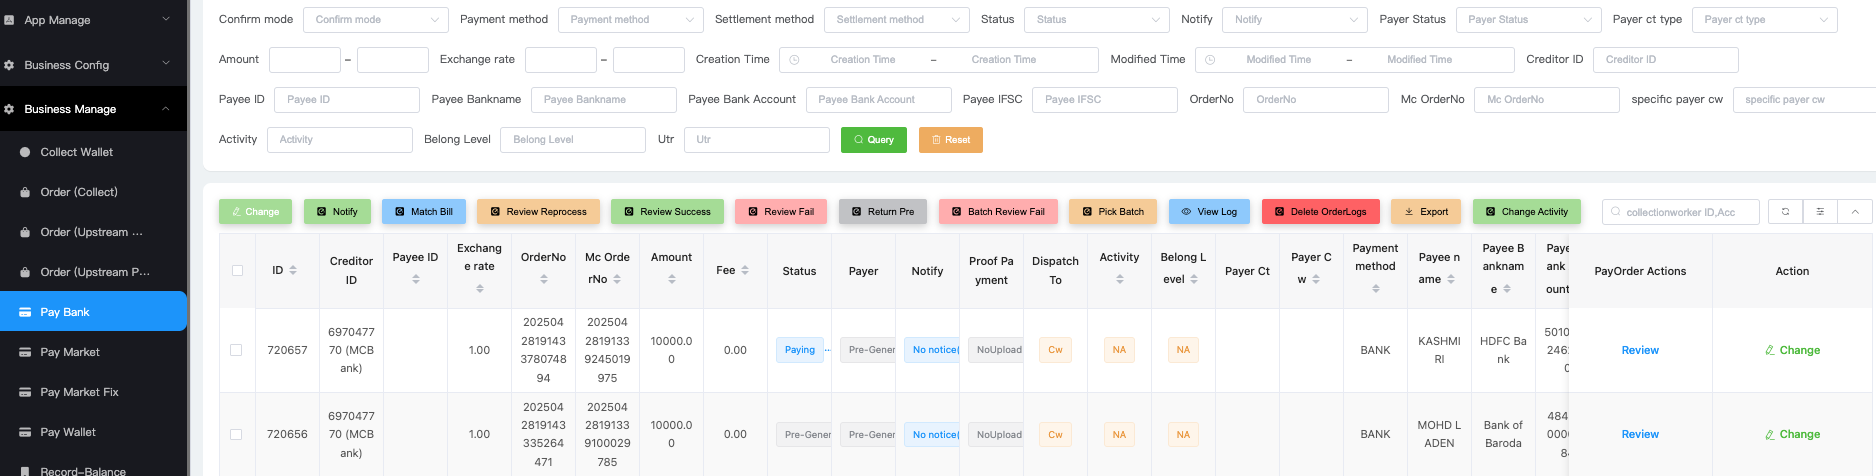Open Pay Wallet in the sidebar
The height and width of the screenshot is (476, 1876).
[x=68, y=432]
